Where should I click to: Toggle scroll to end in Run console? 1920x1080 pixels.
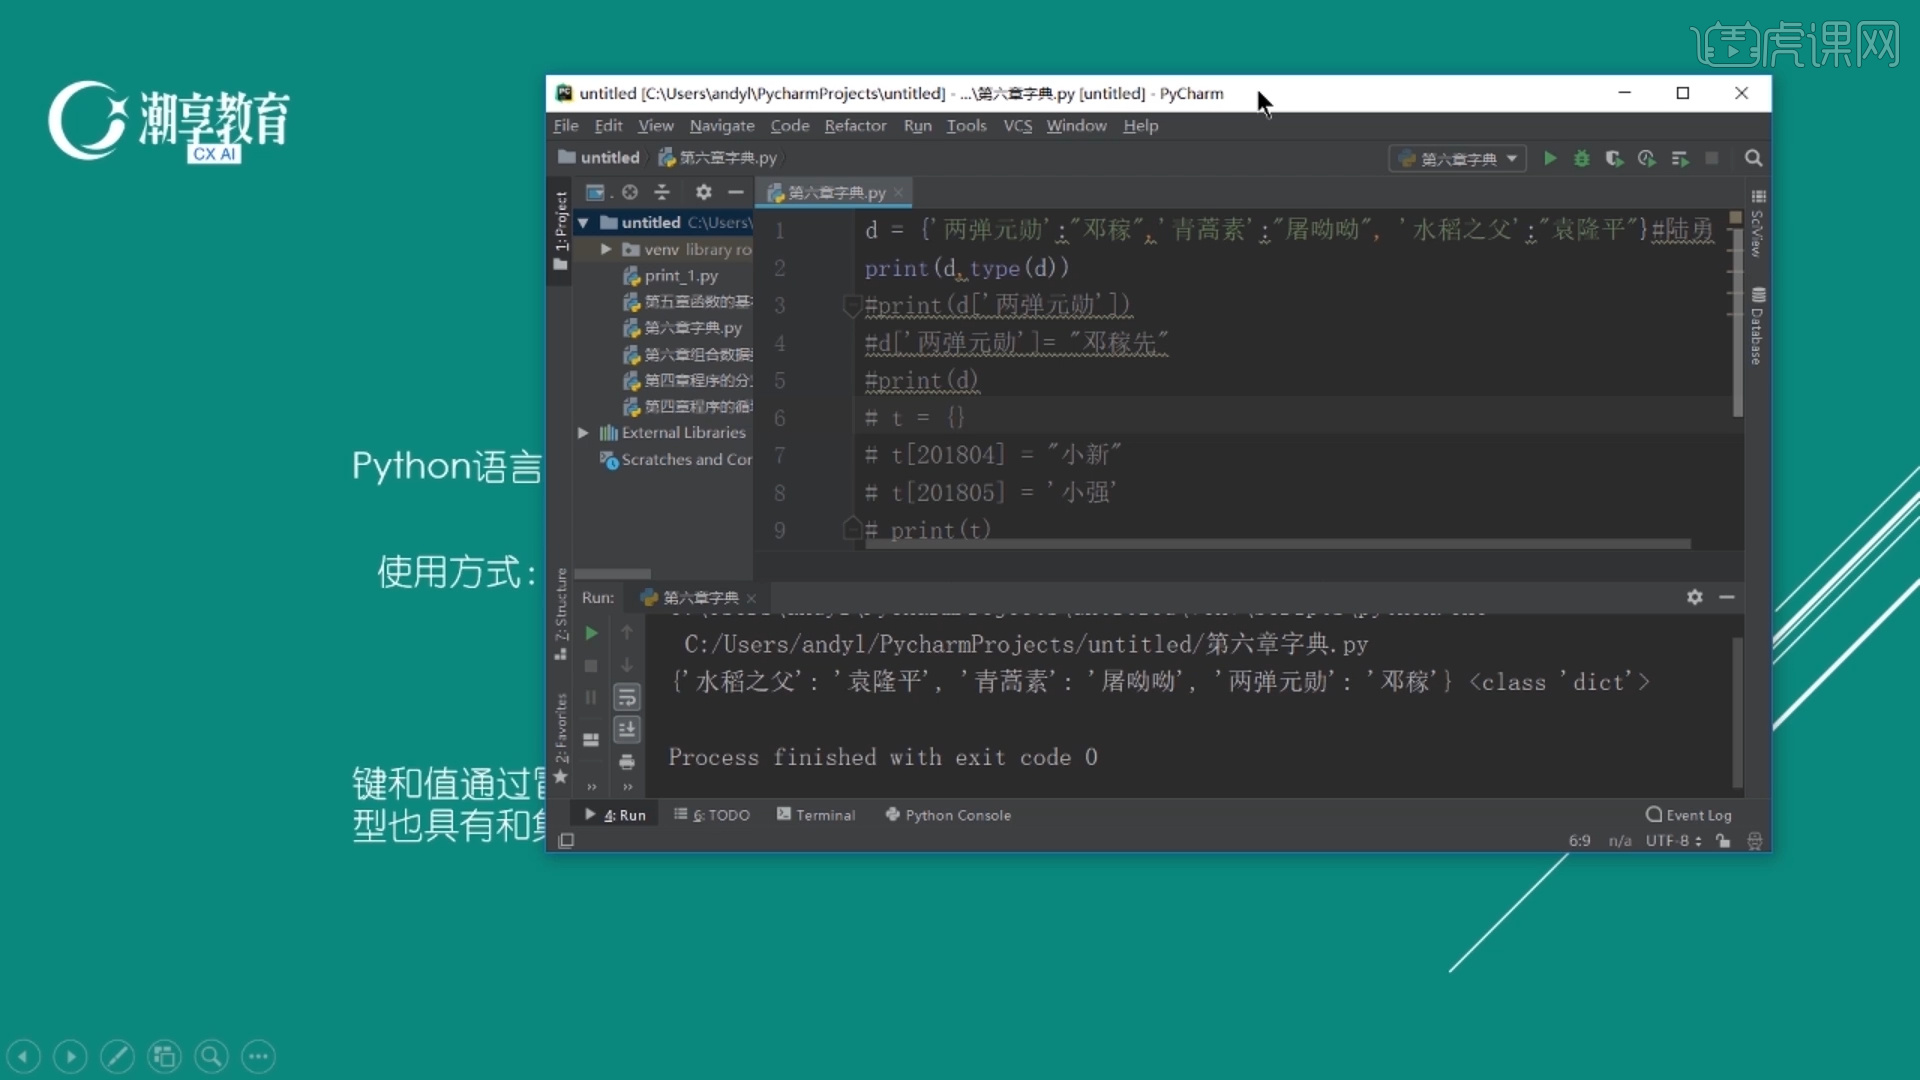coord(627,730)
